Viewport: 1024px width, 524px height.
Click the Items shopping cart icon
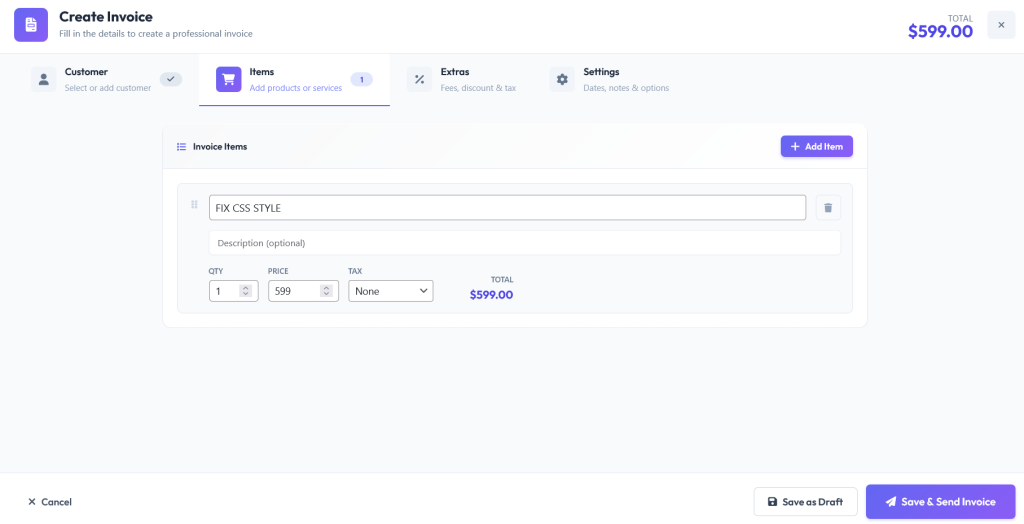229,79
